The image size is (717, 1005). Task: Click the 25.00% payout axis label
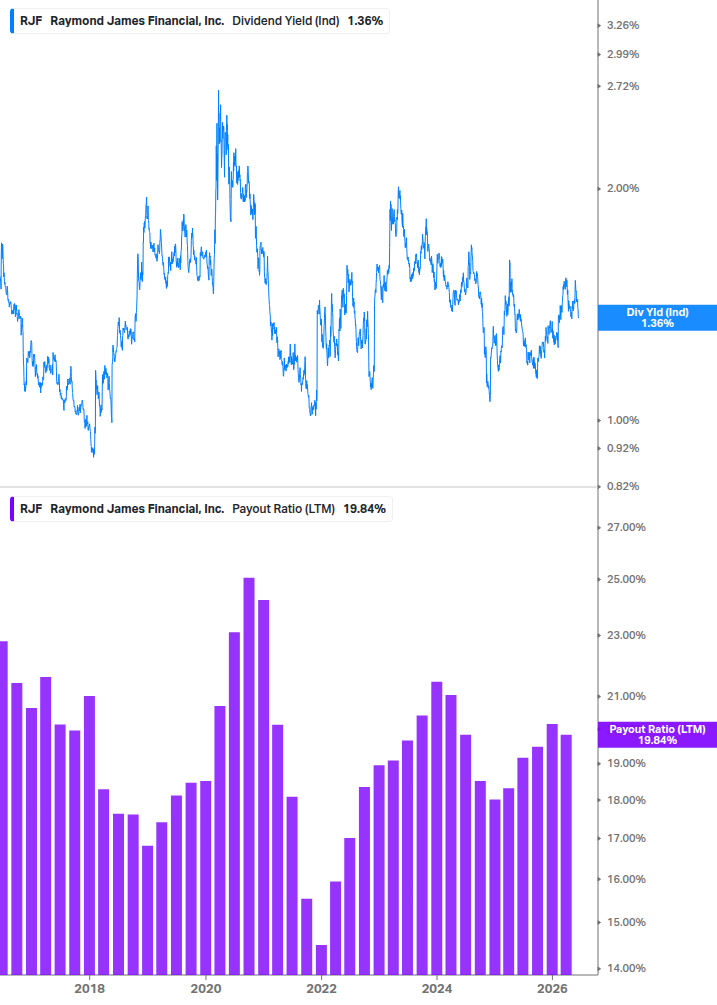(x=626, y=579)
